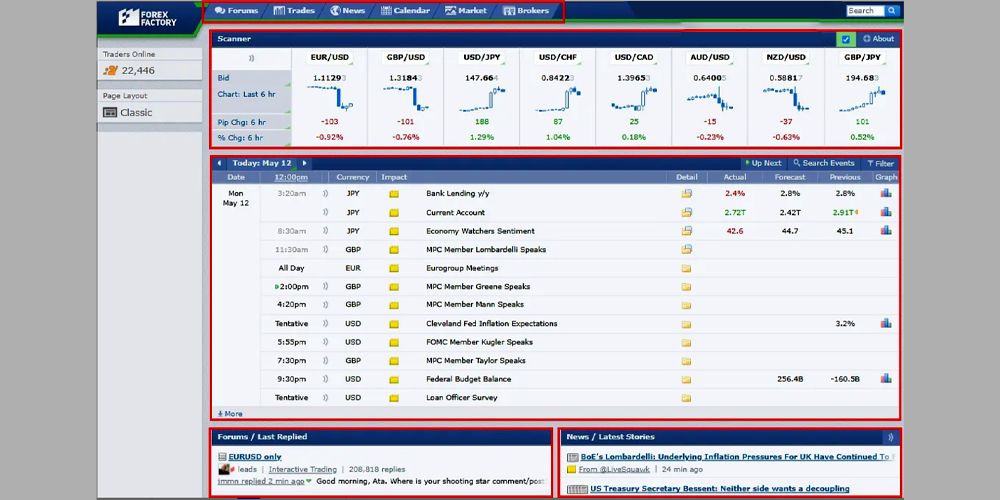Open US Treasury Secretary Bessent news story
The width and height of the screenshot is (1000, 500).
tap(719, 489)
